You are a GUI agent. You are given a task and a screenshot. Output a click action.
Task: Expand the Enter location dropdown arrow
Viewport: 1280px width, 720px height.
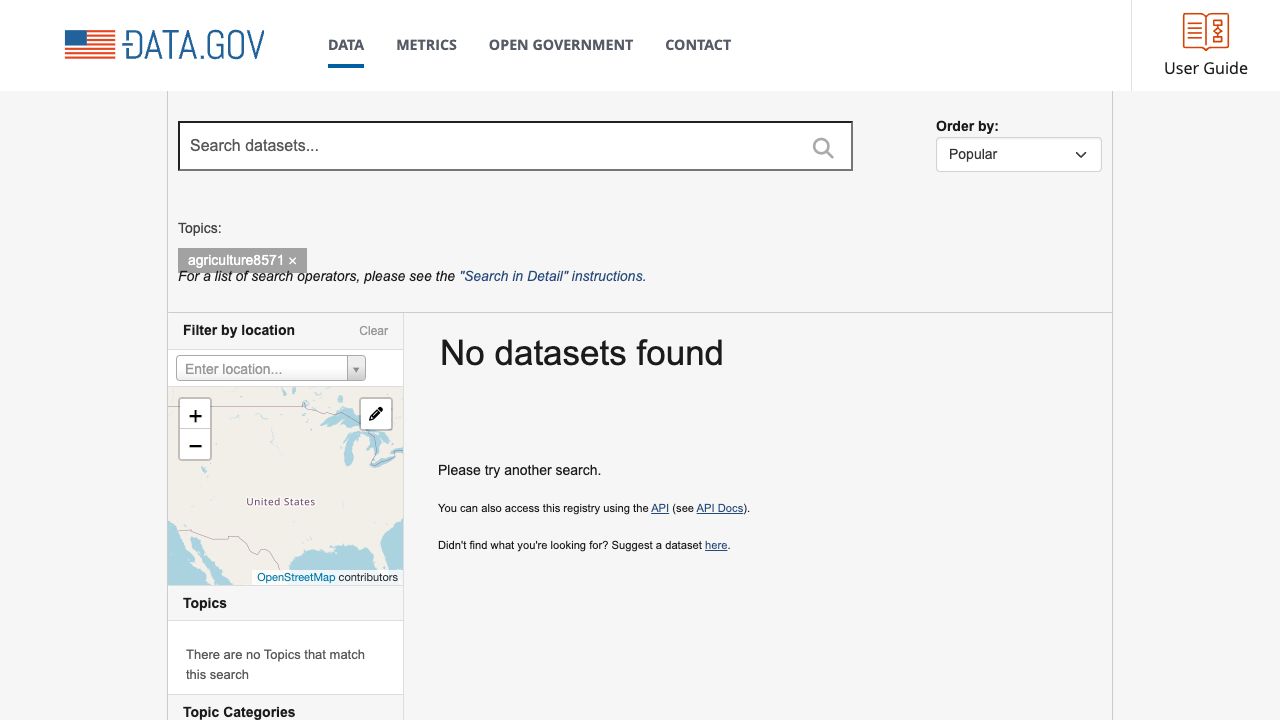[x=356, y=369]
